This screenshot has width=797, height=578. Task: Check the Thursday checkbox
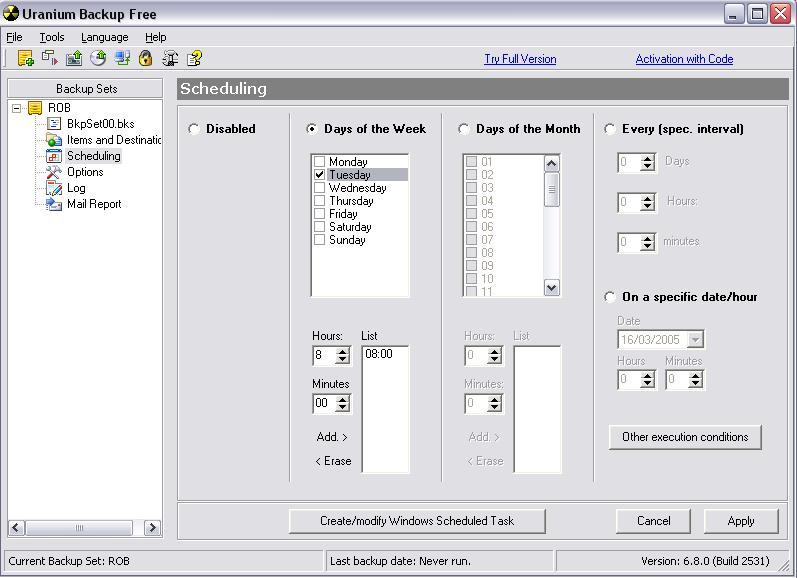[319, 201]
